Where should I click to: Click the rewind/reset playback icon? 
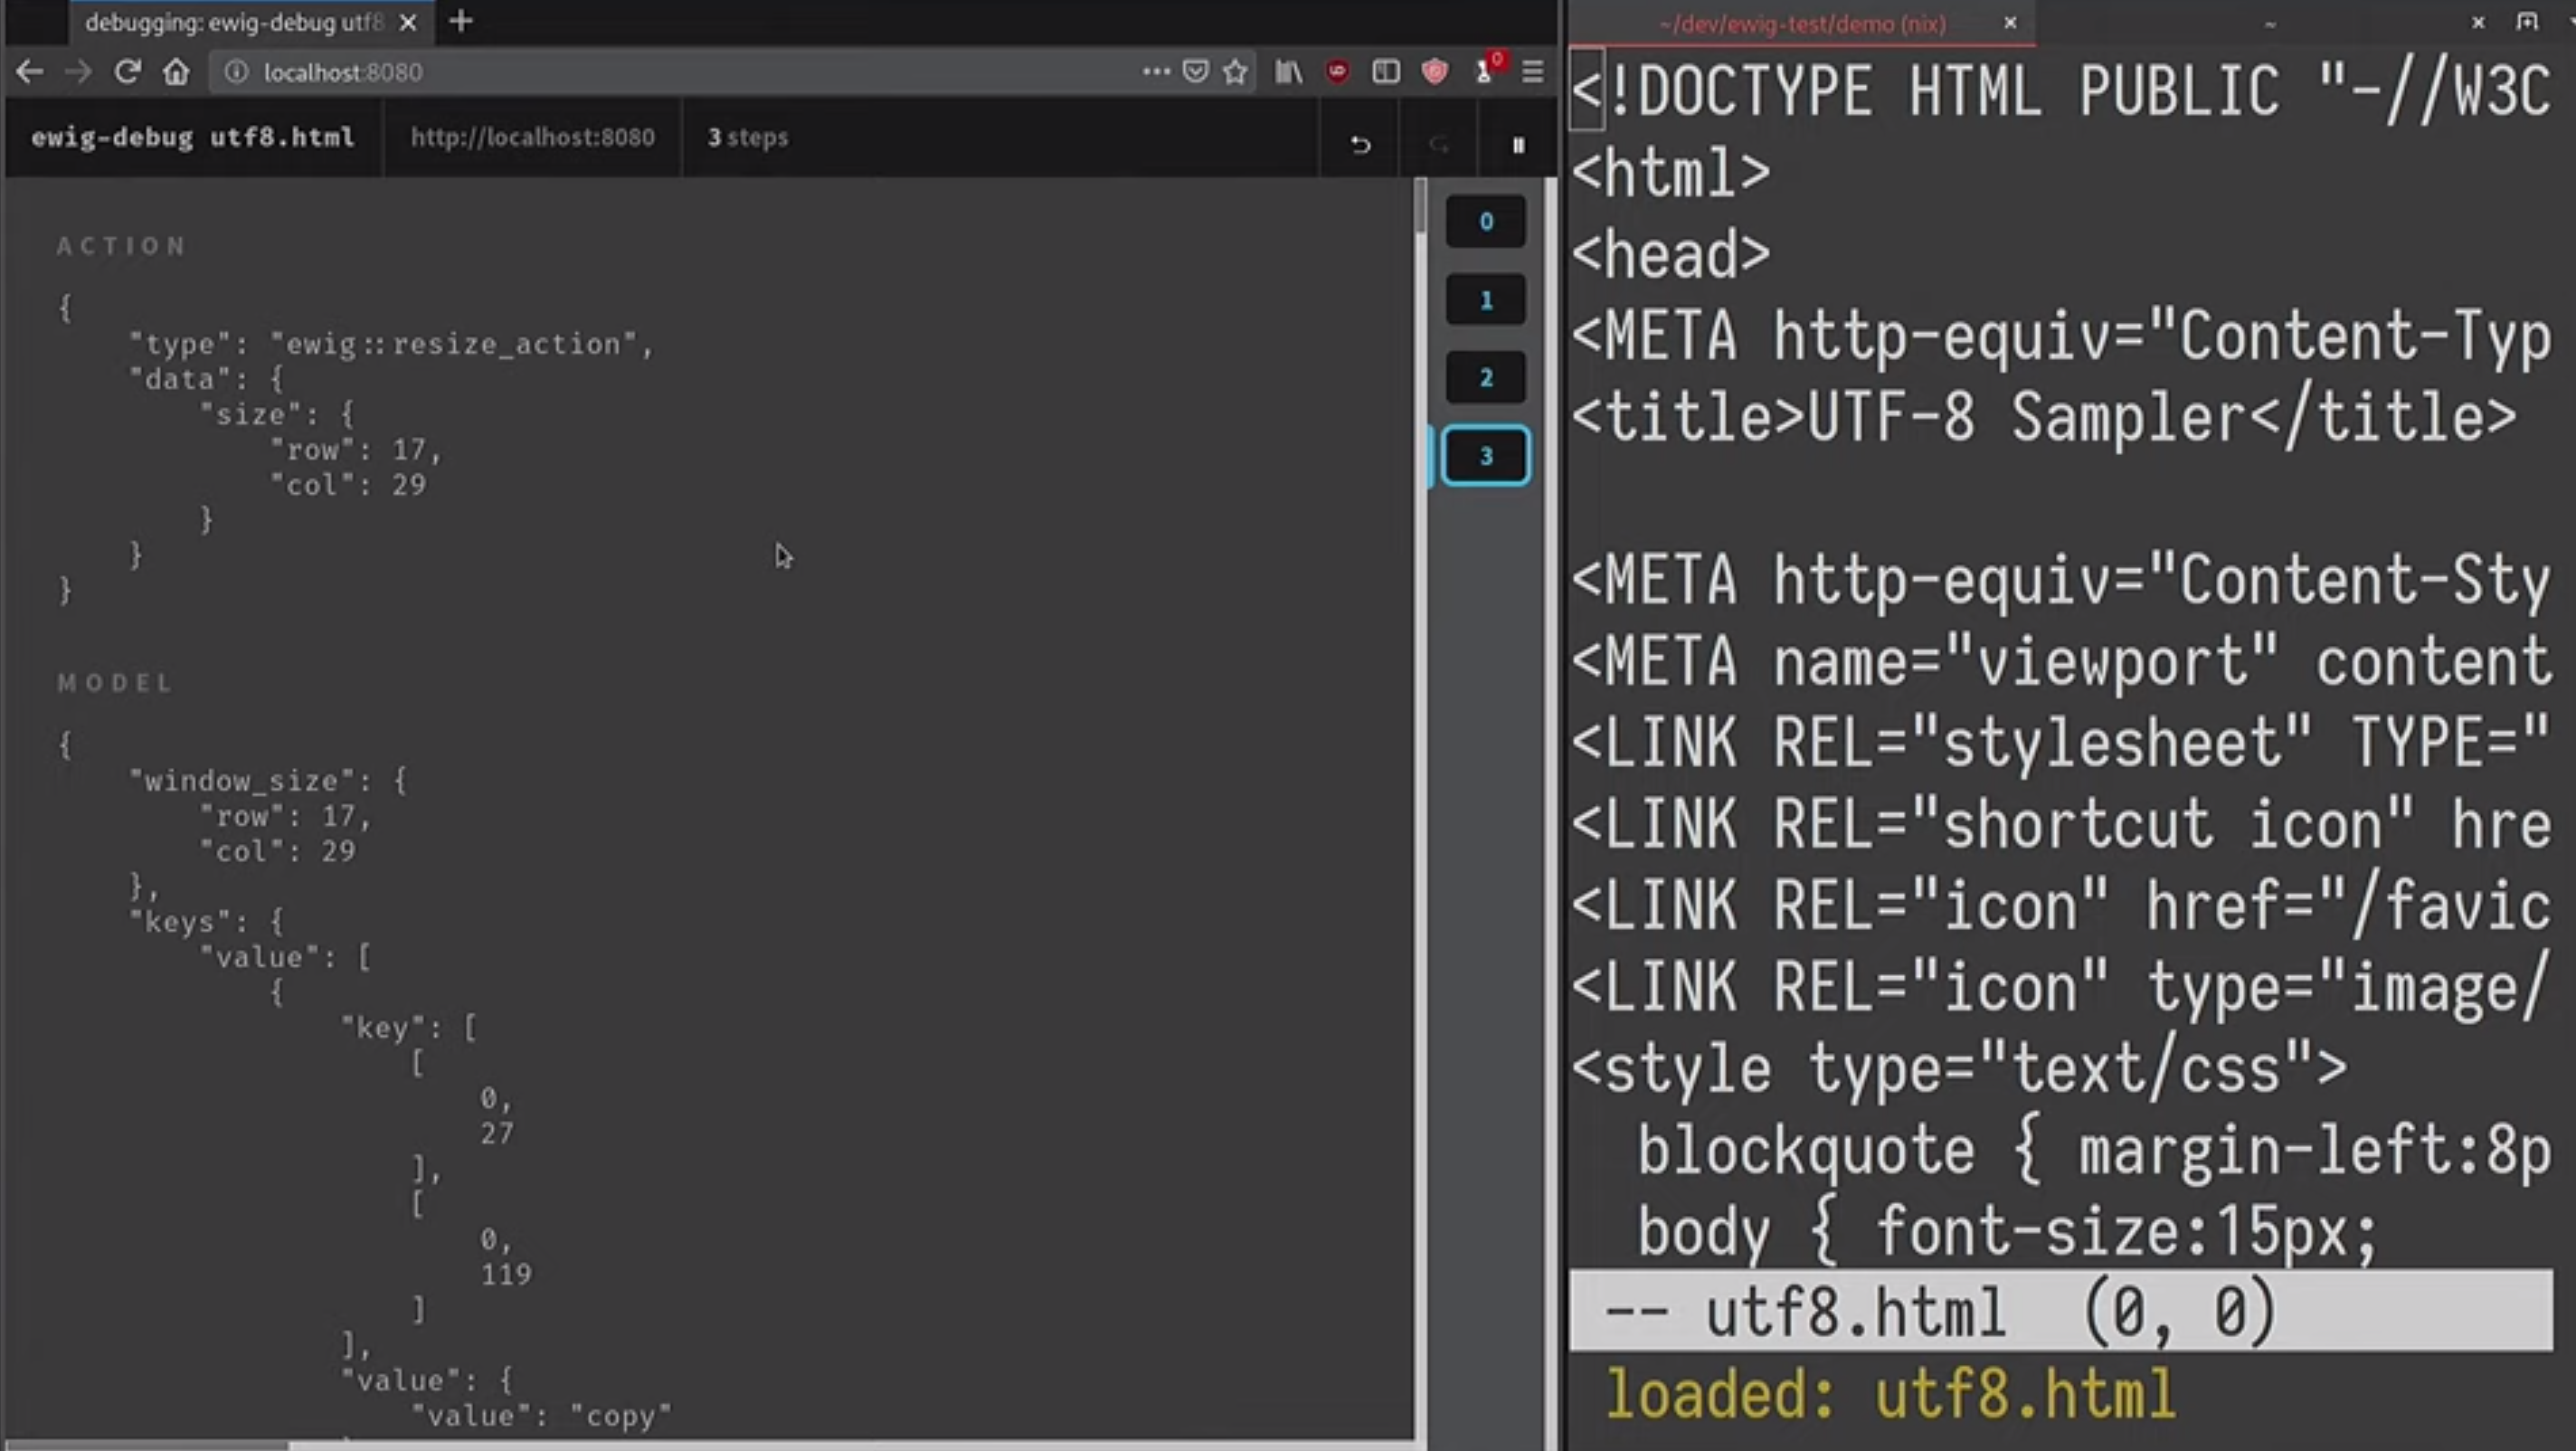[1359, 143]
